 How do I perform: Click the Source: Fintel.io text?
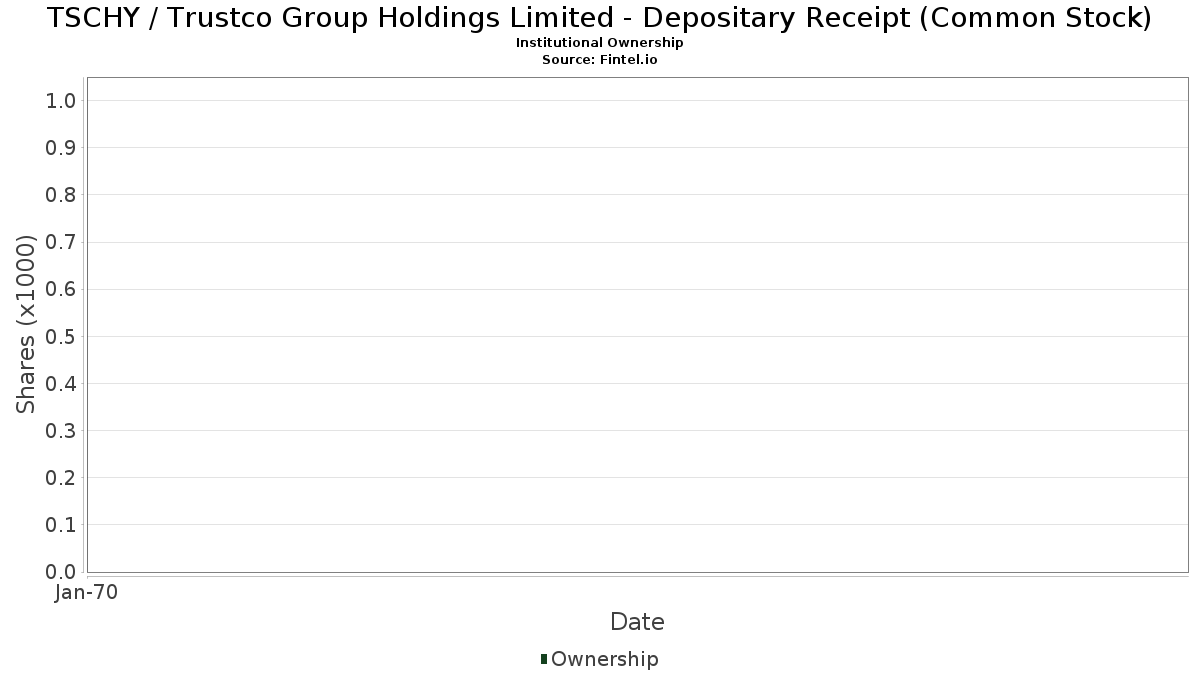[x=600, y=60]
